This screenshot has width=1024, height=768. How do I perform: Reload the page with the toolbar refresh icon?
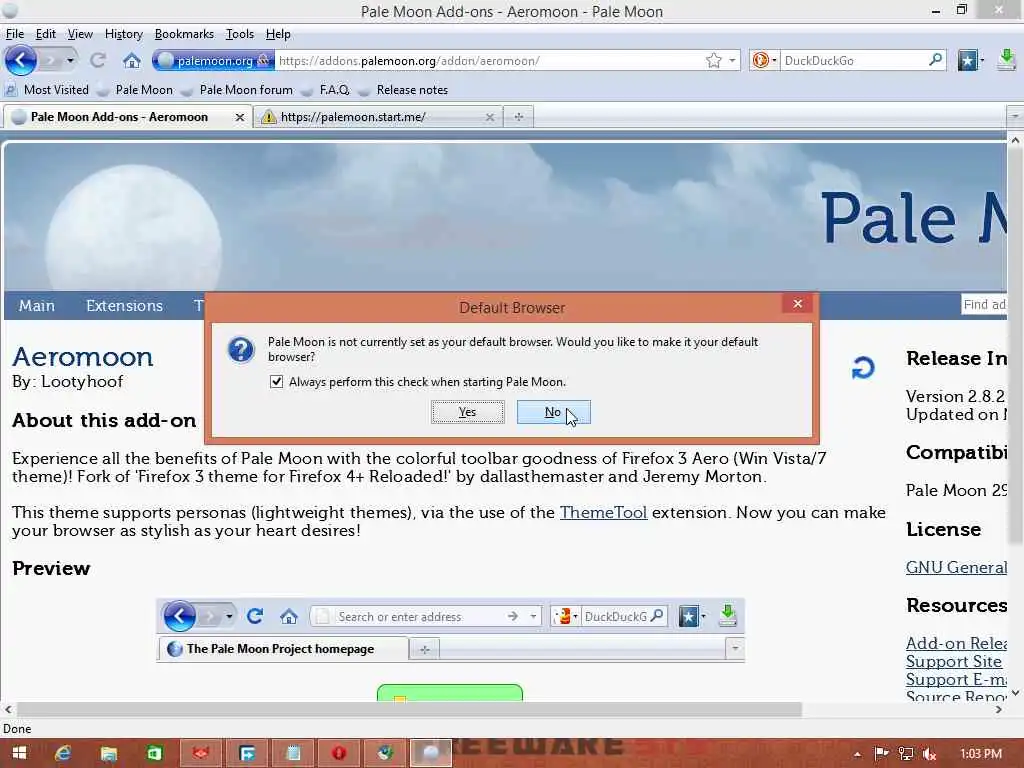[x=98, y=61]
